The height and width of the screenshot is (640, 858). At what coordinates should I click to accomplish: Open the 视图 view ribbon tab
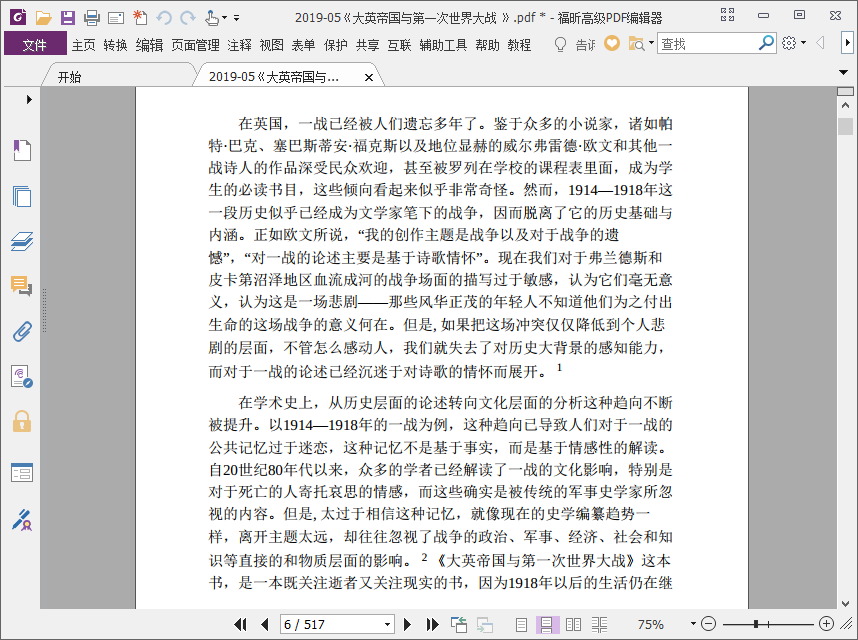click(271, 45)
